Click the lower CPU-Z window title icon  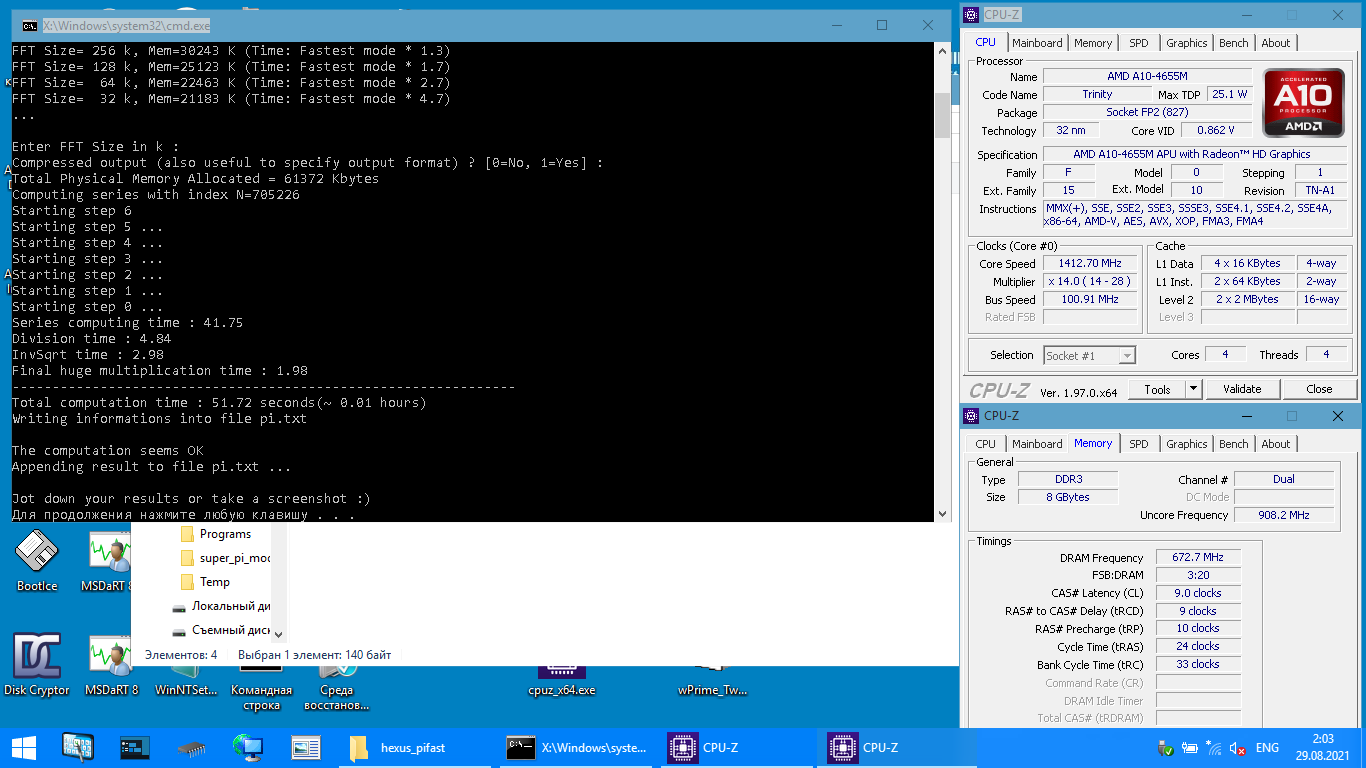pyautogui.click(x=971, y=416)
